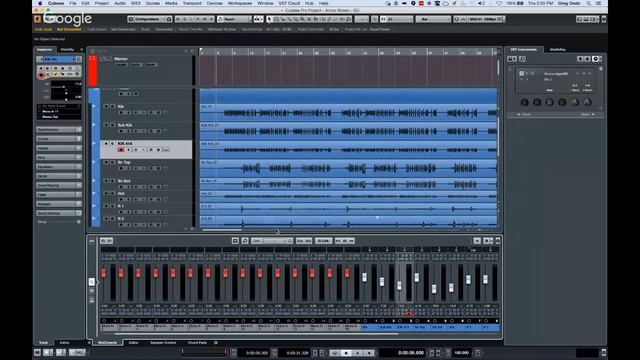Solo the Sn Bot track
640x360 pixels.
point(112,181)
